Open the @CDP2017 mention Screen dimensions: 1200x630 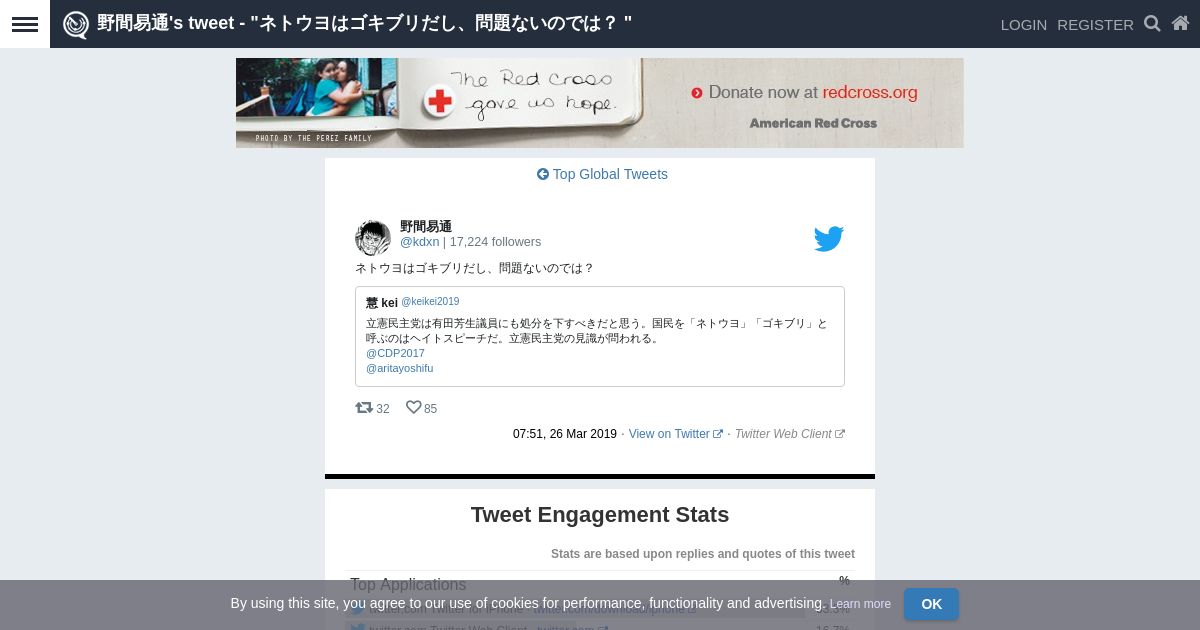tap(395, 353)
